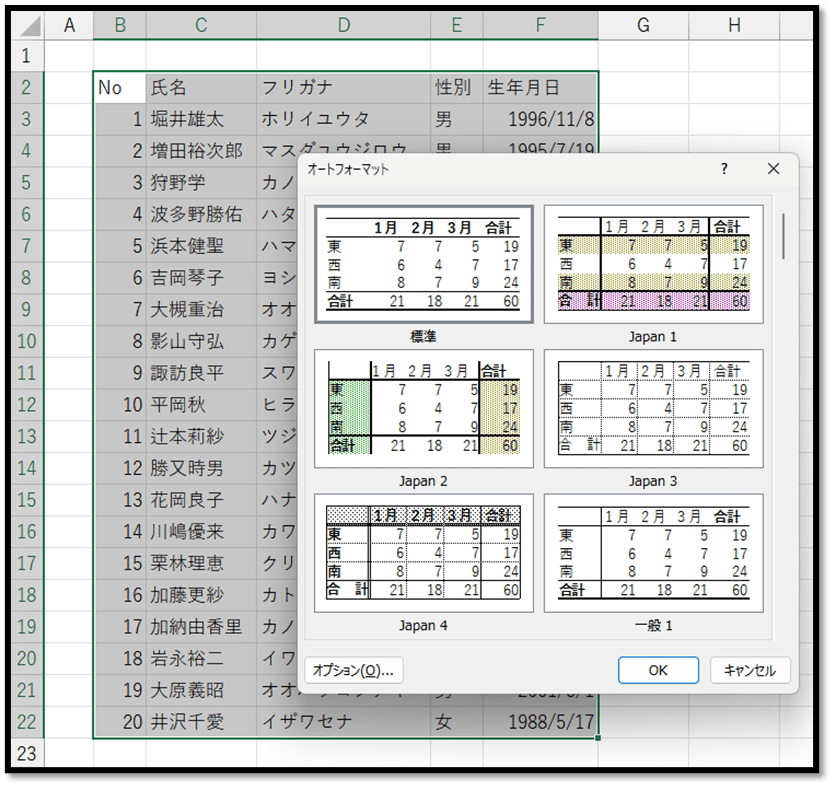
Task: Select row 2 header
Action: [27, 88]
